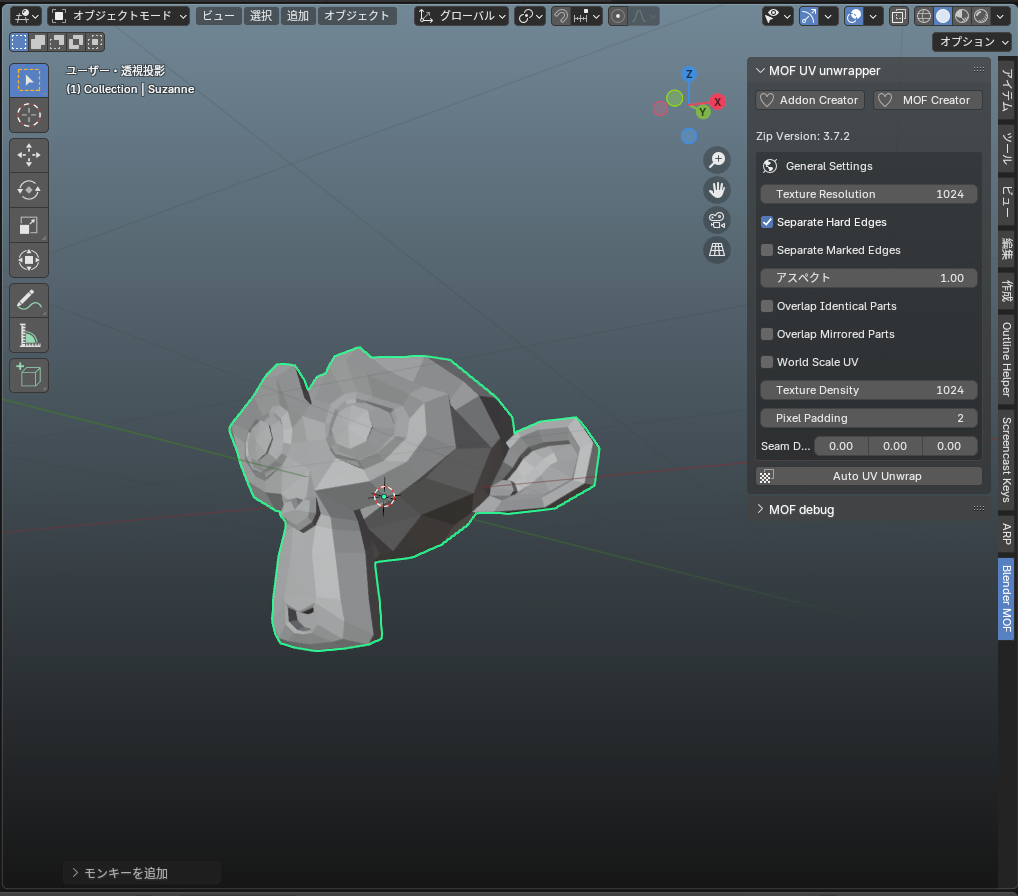The height and width of the screenshot is (896, 1018).
Task: Choose the subtract selection mode icon
Action: click(x=57, y=42)
